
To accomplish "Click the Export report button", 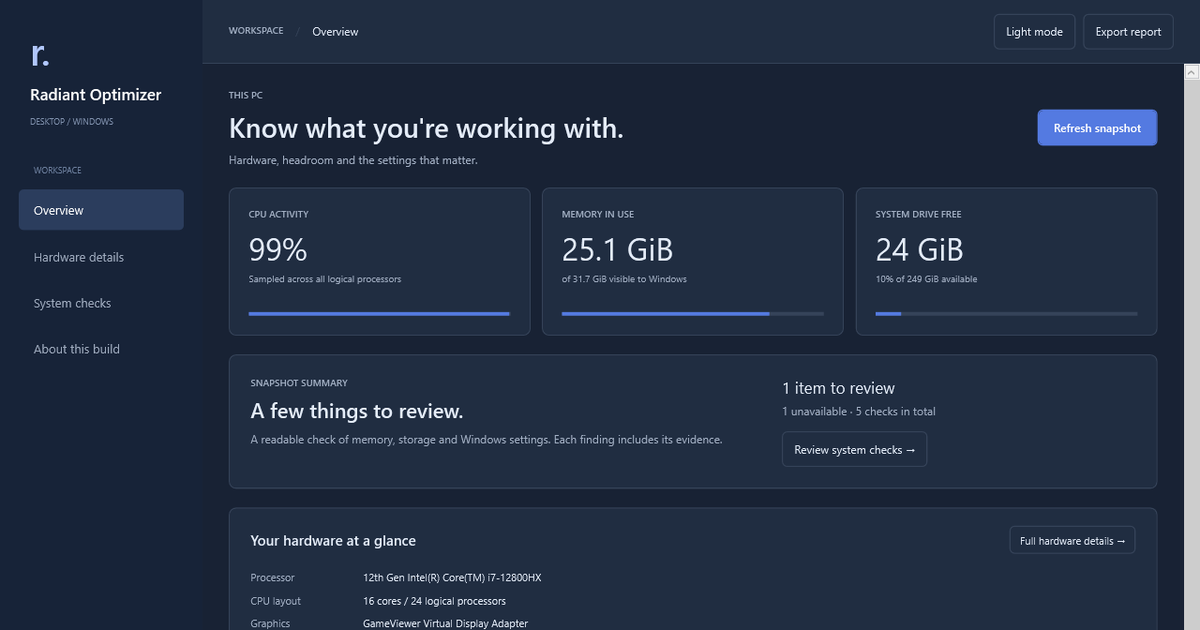I will coord(1128,32).
